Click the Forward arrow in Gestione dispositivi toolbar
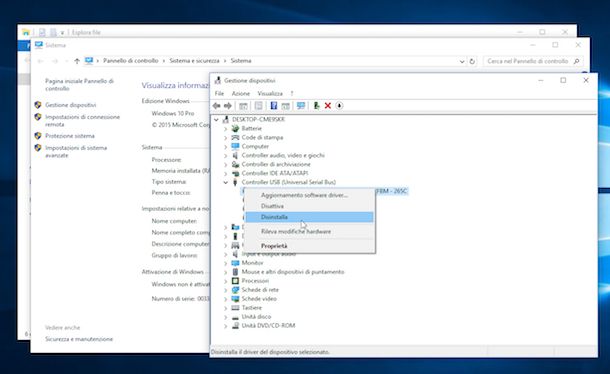 [228, 106]
